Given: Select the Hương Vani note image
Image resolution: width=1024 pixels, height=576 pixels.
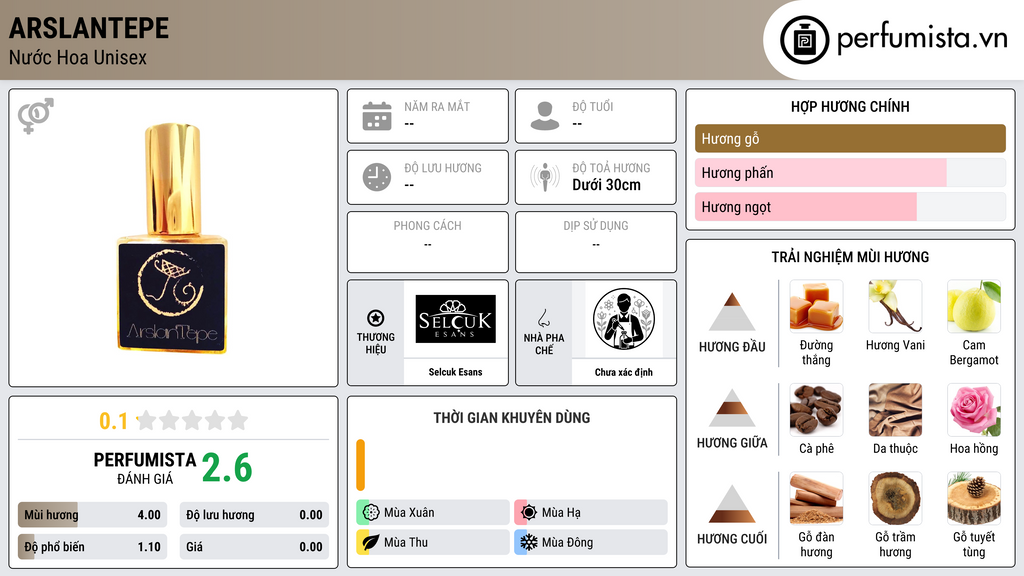Looking at the screenshot, I should [x=895, y=306].
